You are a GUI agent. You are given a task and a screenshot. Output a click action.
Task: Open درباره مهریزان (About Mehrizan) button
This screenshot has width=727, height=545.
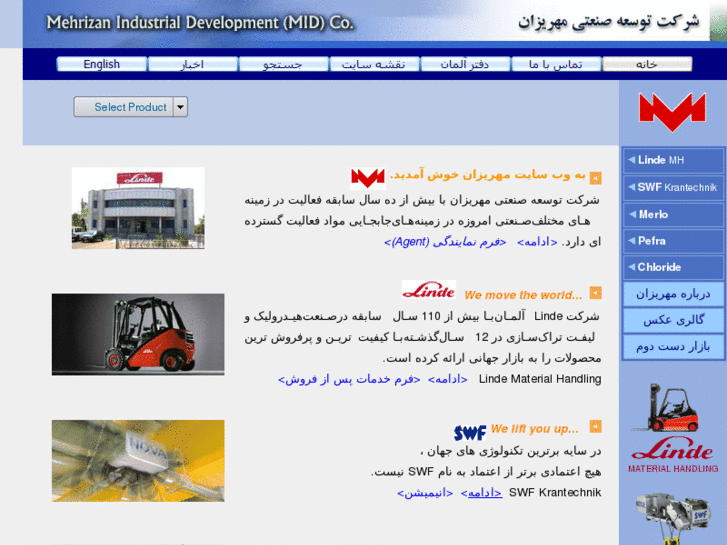tap(673, 294)
